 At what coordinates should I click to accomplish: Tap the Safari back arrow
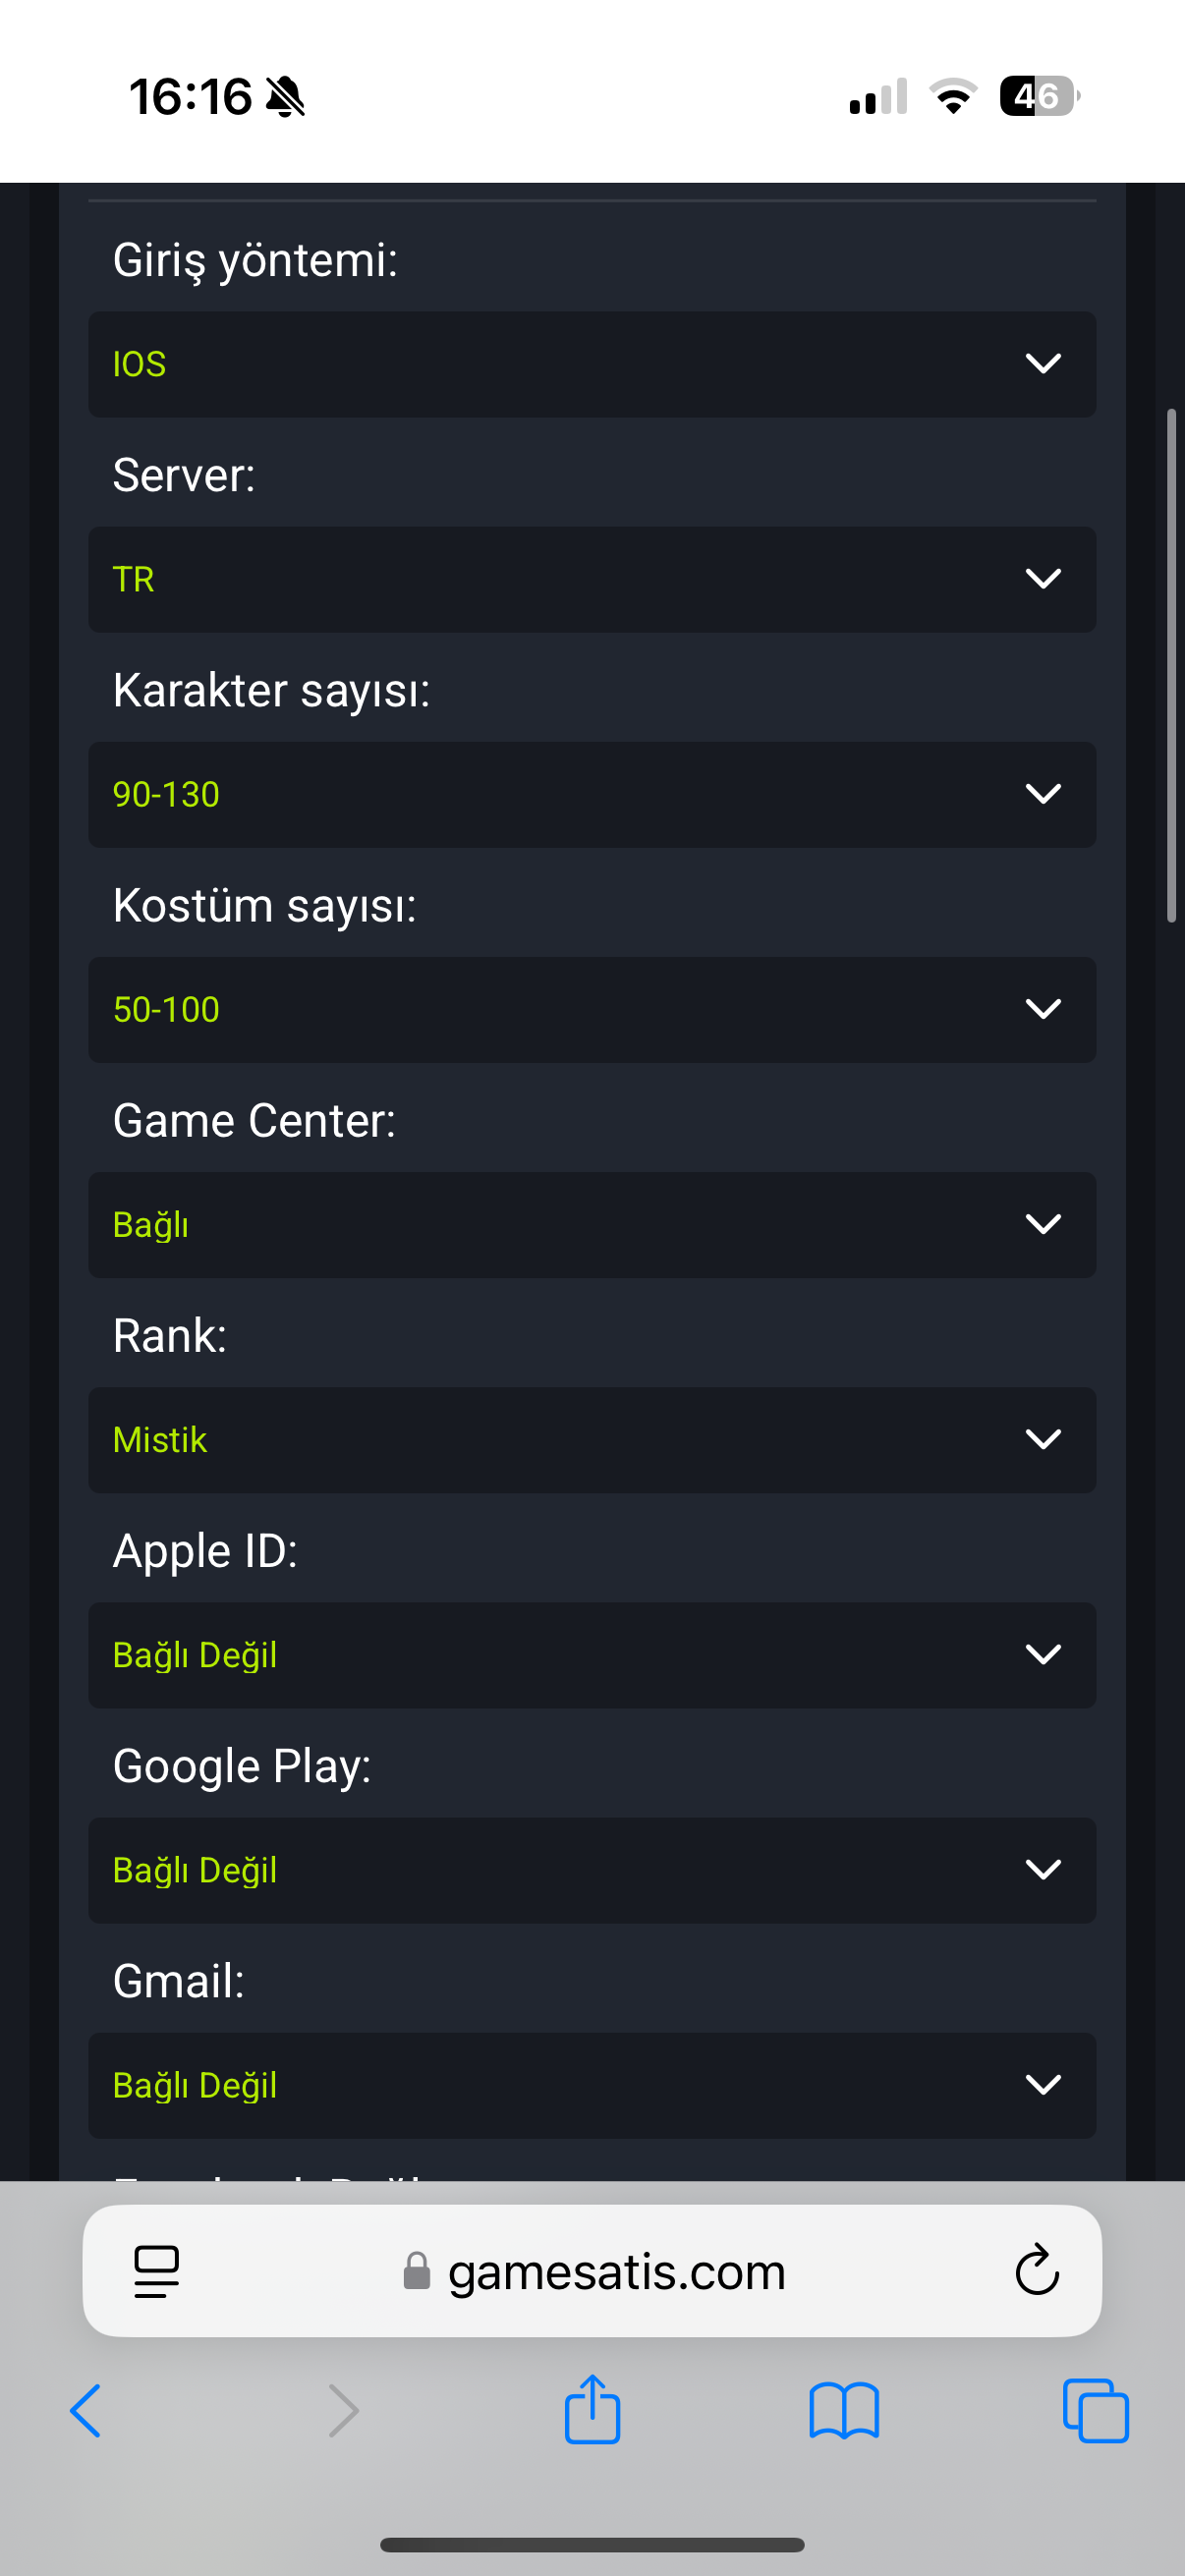(x=86, y=2411)
